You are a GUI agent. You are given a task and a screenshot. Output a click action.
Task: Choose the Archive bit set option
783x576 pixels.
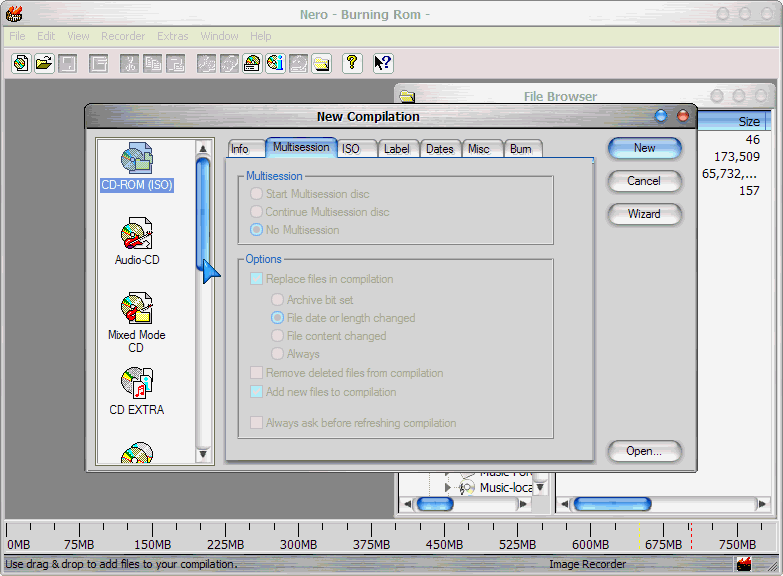[277, 300]
